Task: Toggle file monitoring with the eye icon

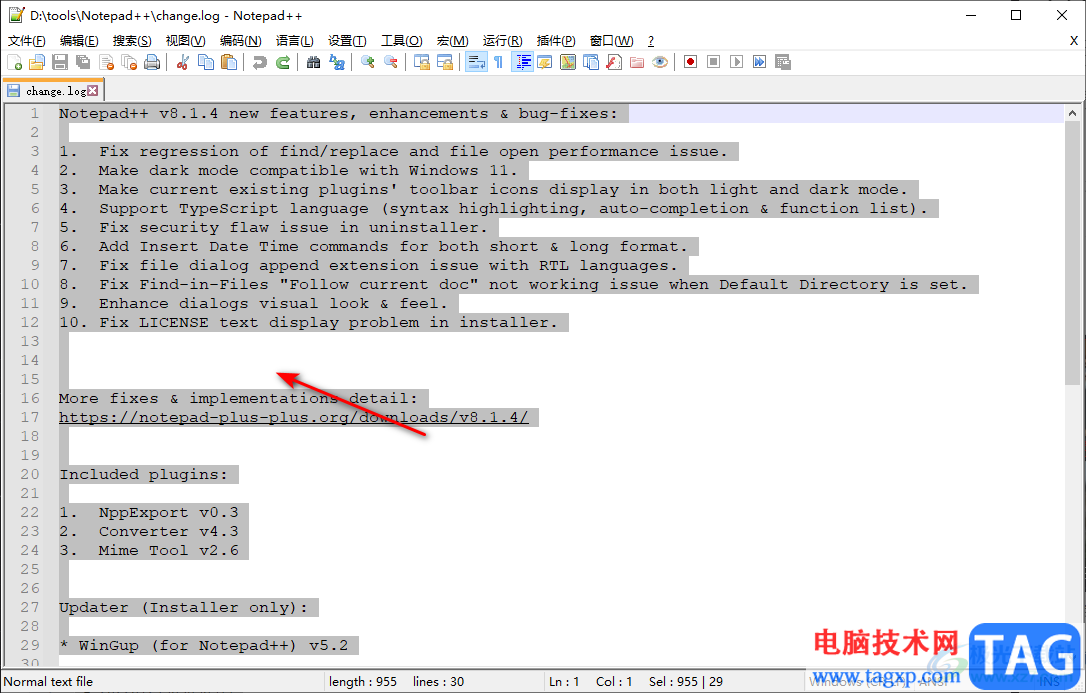Action: coord(660,62)
